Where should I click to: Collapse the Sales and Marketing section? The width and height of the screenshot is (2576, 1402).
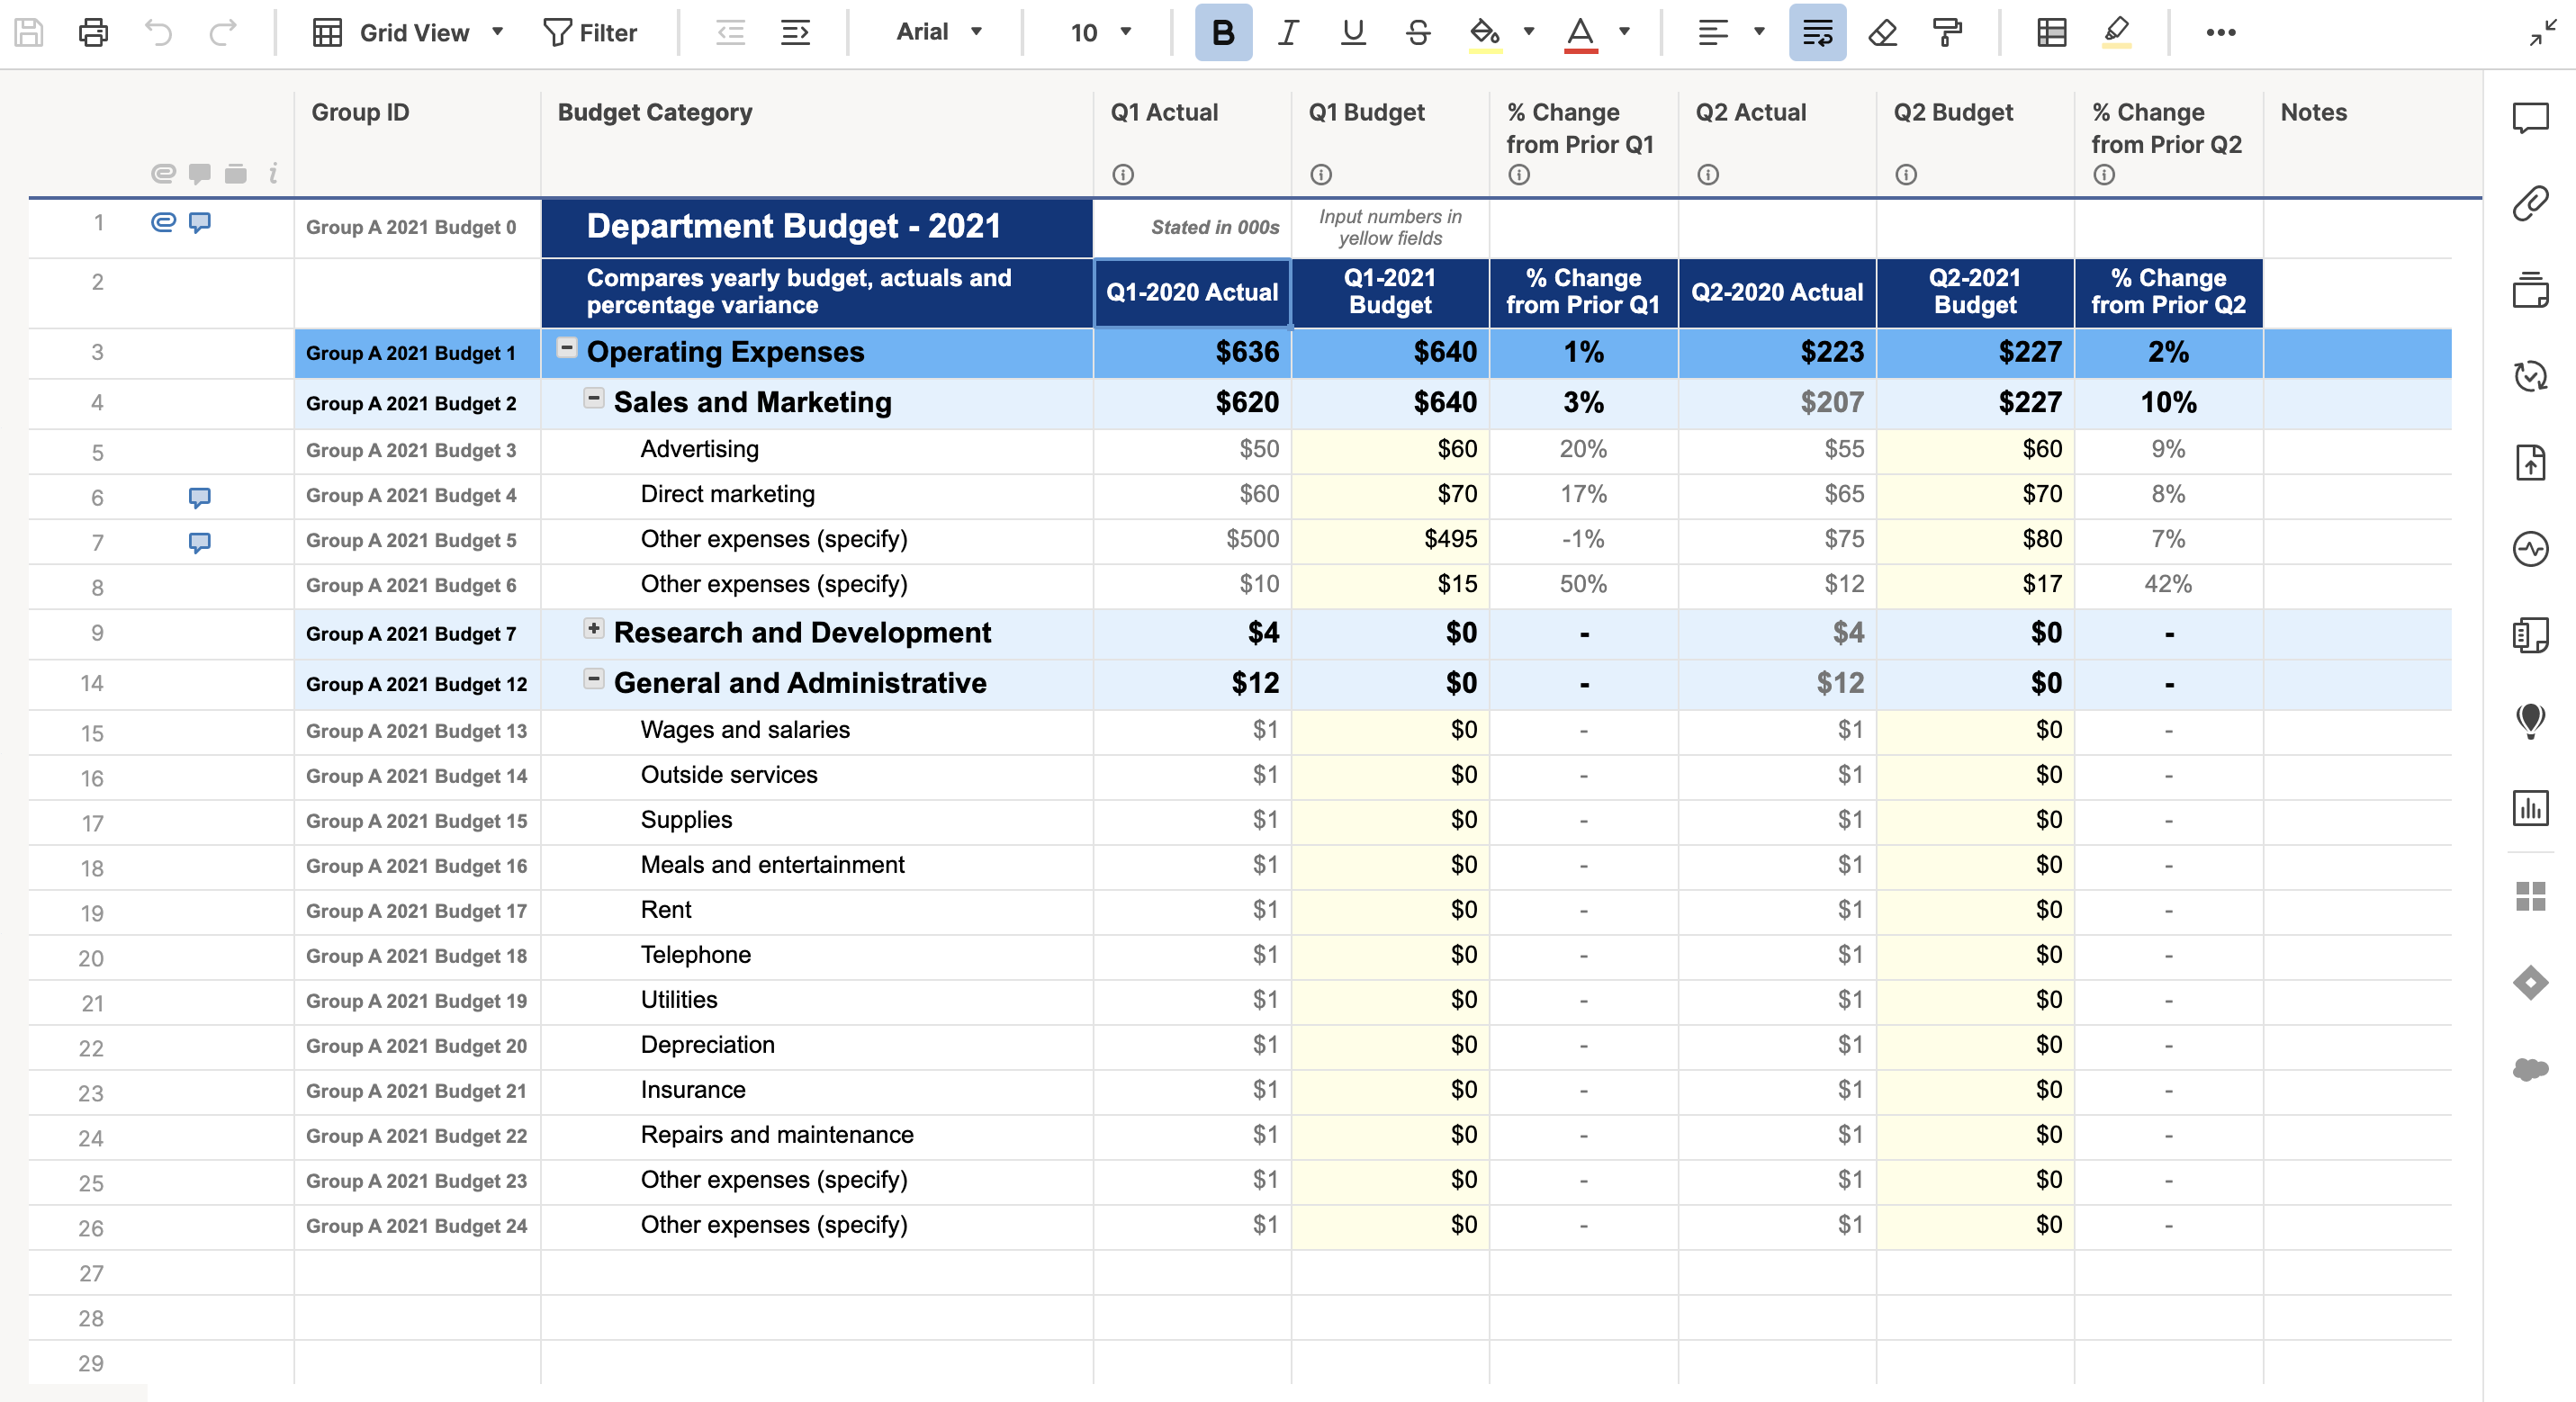[x=593, y=399]
